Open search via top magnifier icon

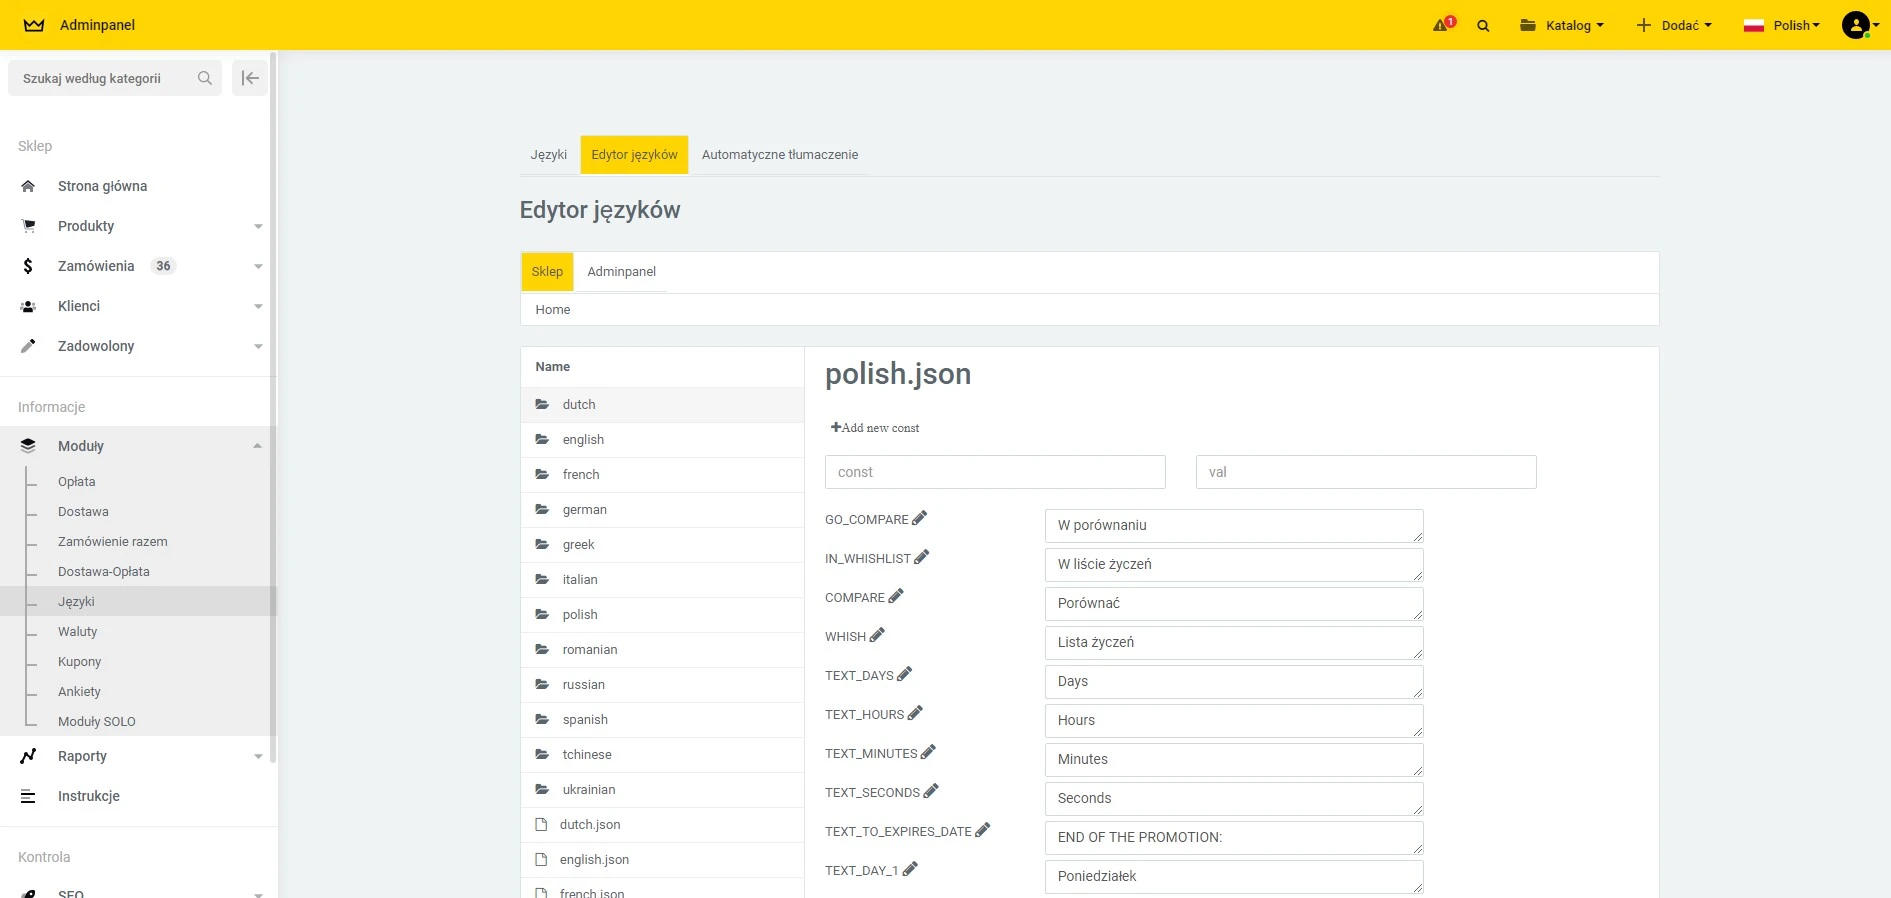coord(1483,26)
